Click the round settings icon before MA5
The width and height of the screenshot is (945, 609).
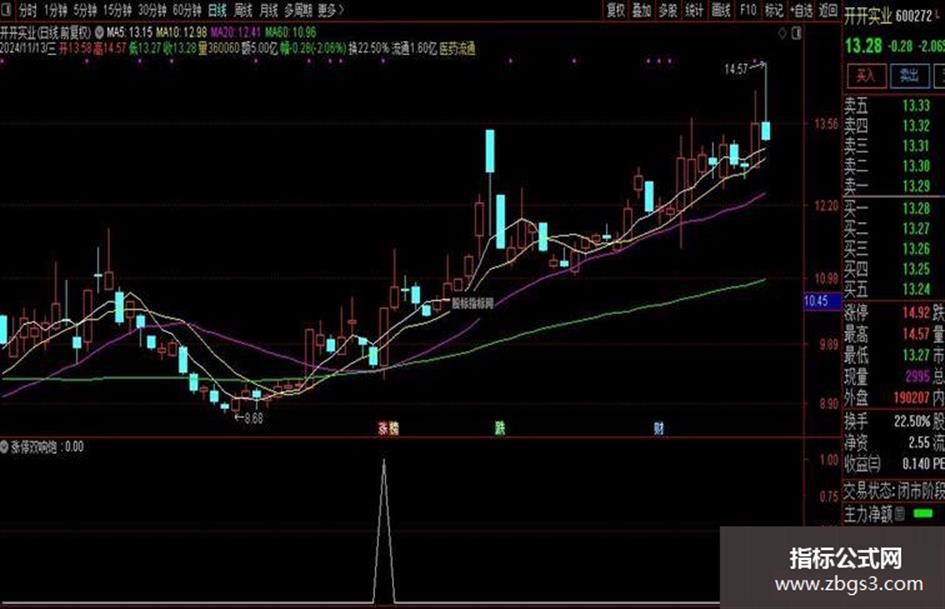point(99,32)
